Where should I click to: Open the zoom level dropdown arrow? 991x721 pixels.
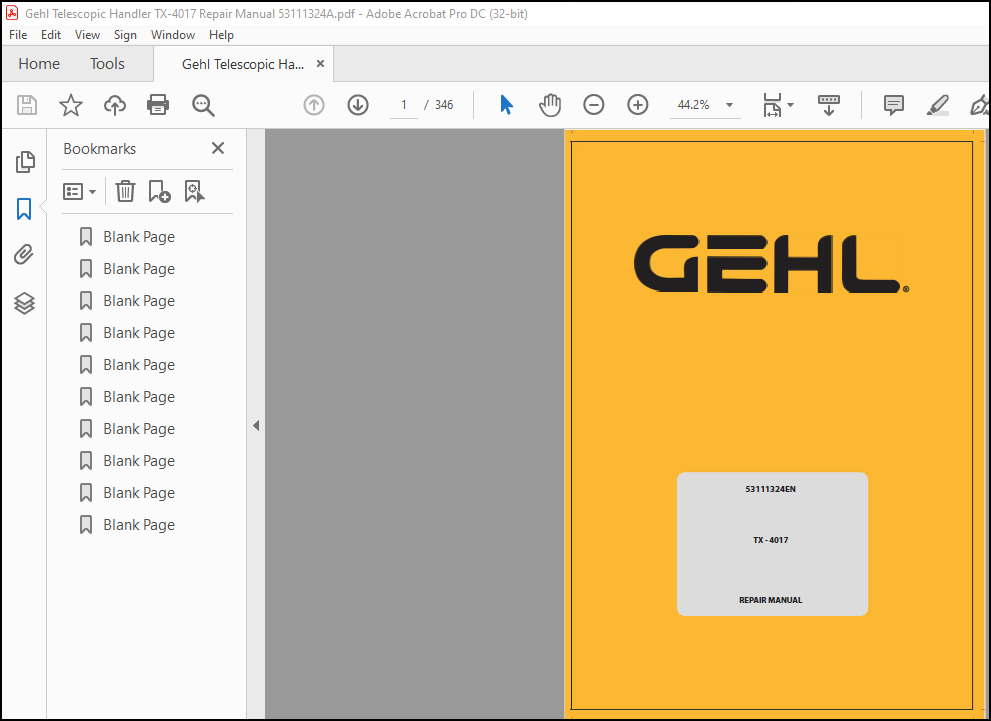point(729,105)
